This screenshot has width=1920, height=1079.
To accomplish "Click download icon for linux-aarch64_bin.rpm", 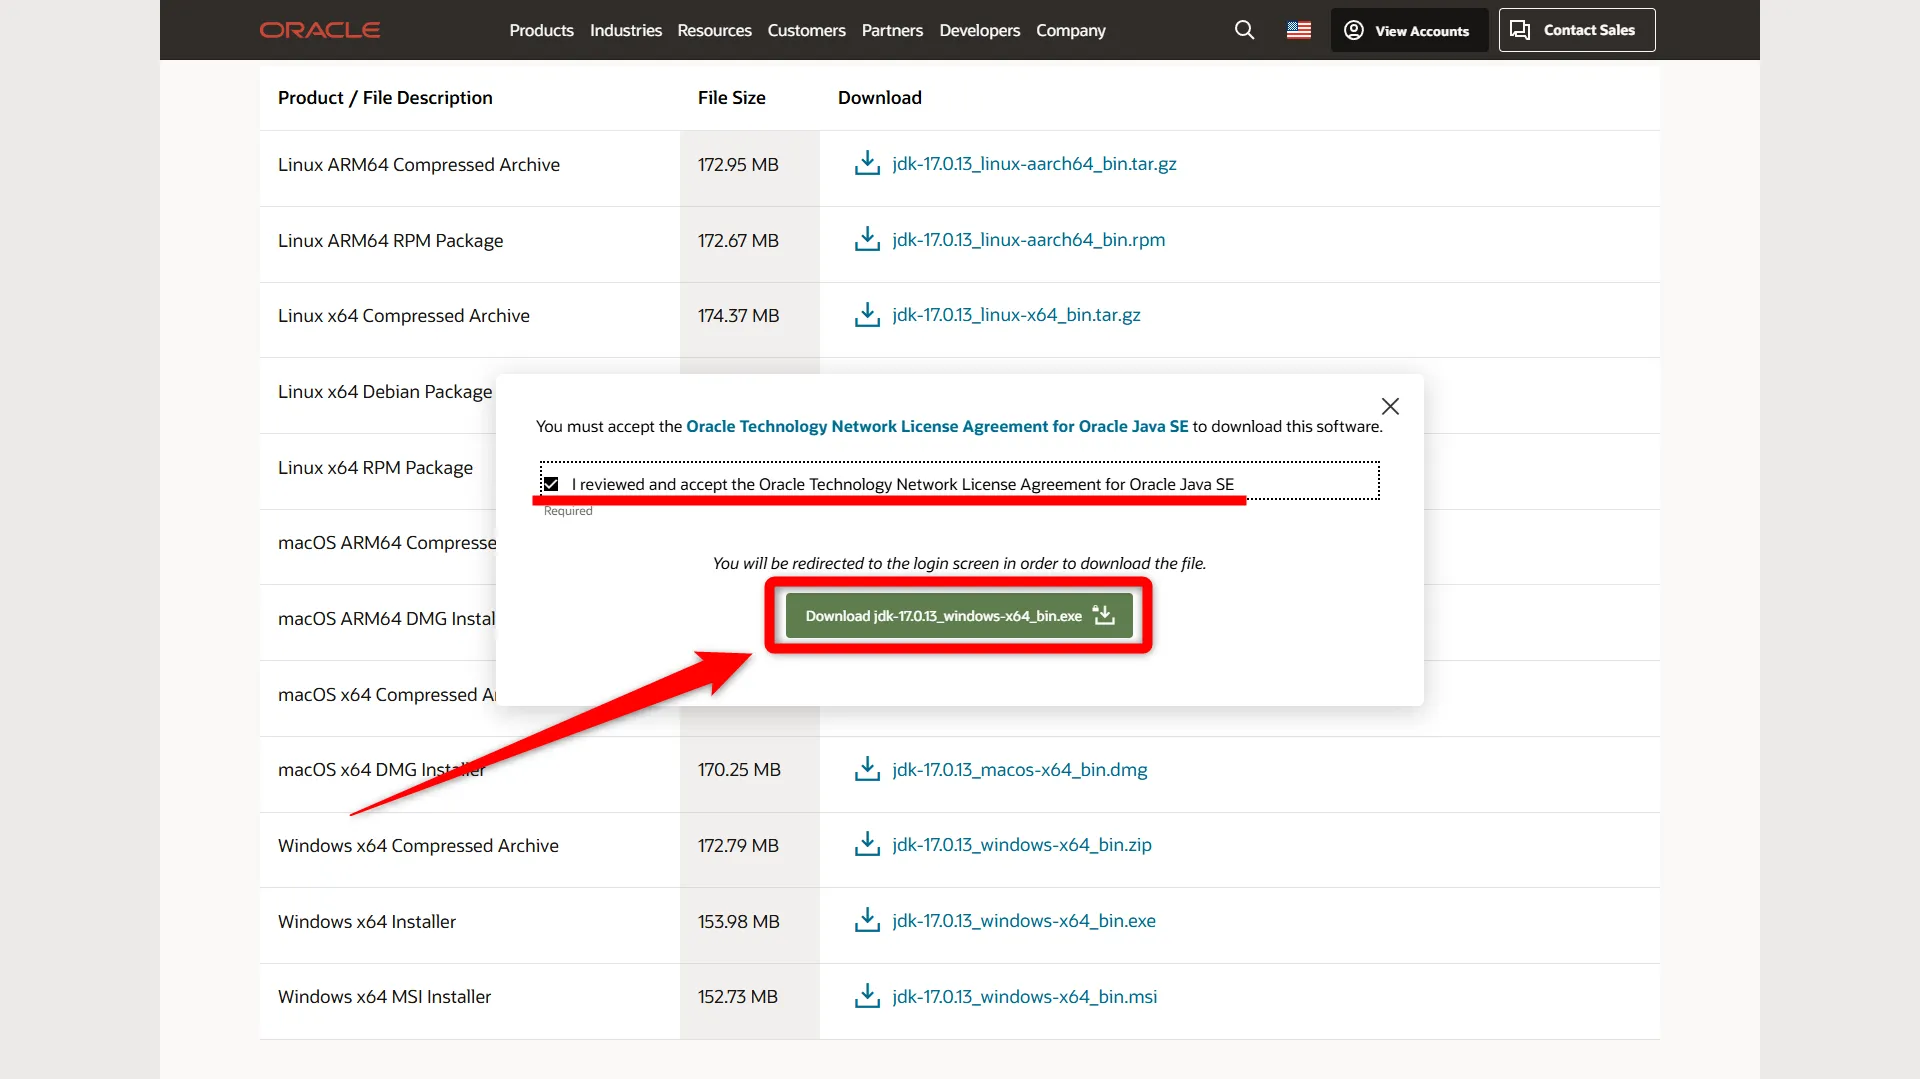I will pos(867,239).
